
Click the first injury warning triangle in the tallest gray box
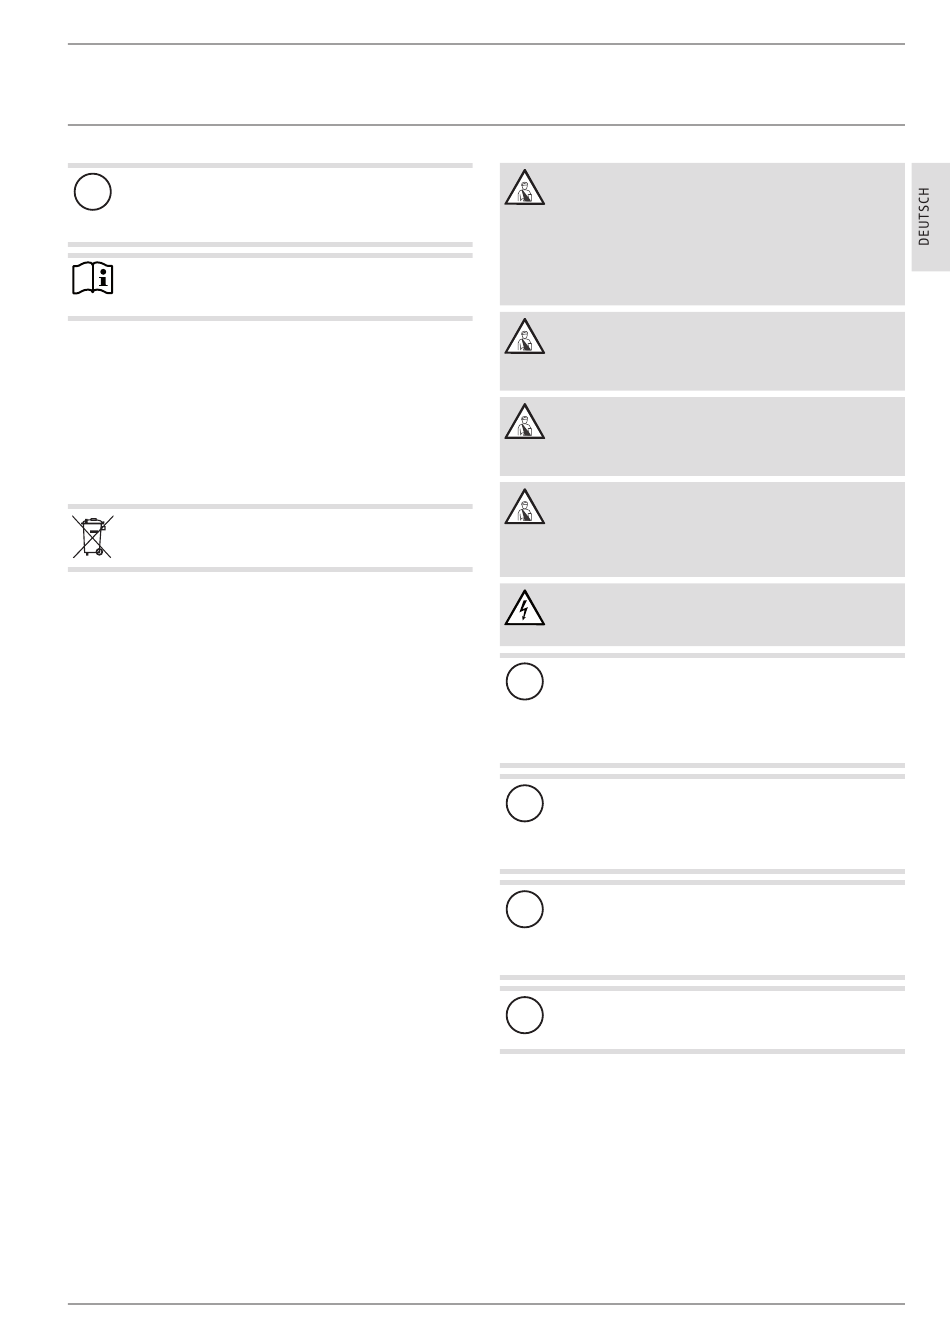(x=525, y=188)
